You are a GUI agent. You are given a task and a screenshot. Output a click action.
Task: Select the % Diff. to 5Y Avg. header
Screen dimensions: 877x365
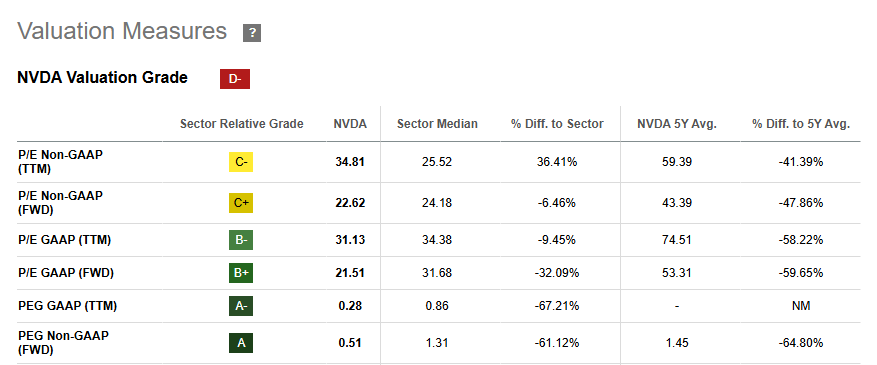801,124
